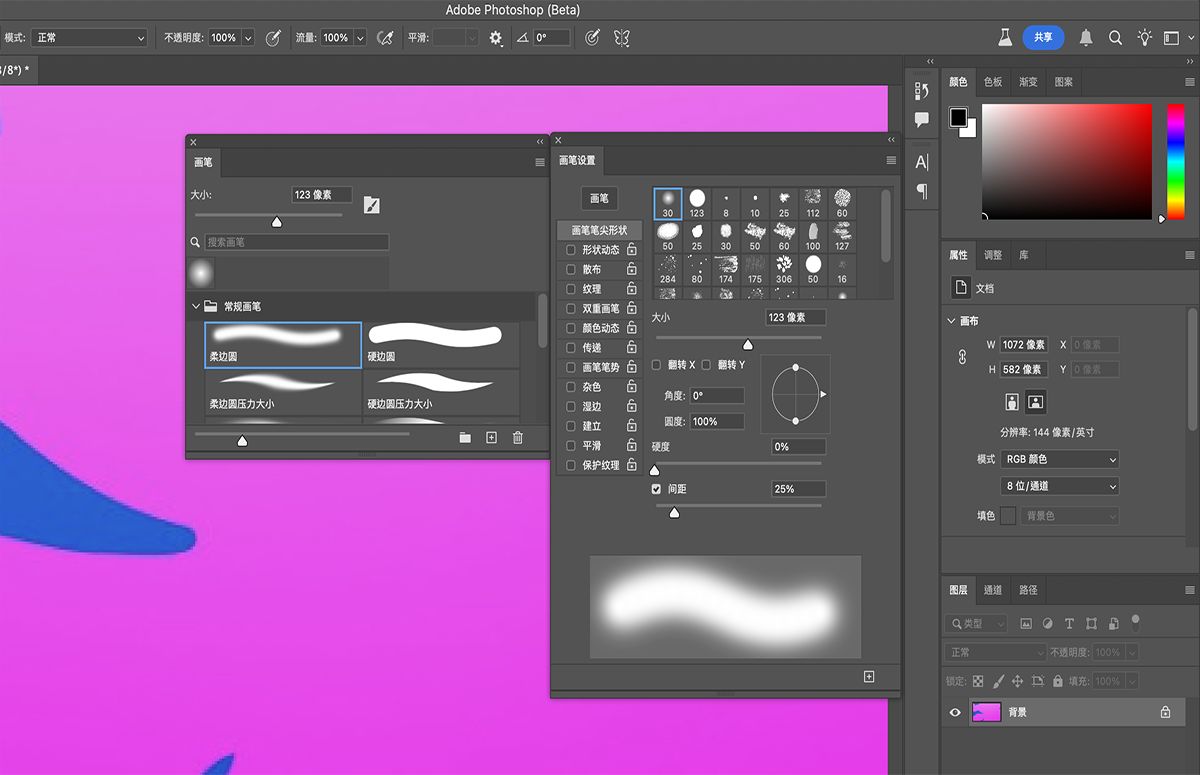Click the brush settings gear icon
This screenshot has width=1200, height=775.
(x=496, y=38)
